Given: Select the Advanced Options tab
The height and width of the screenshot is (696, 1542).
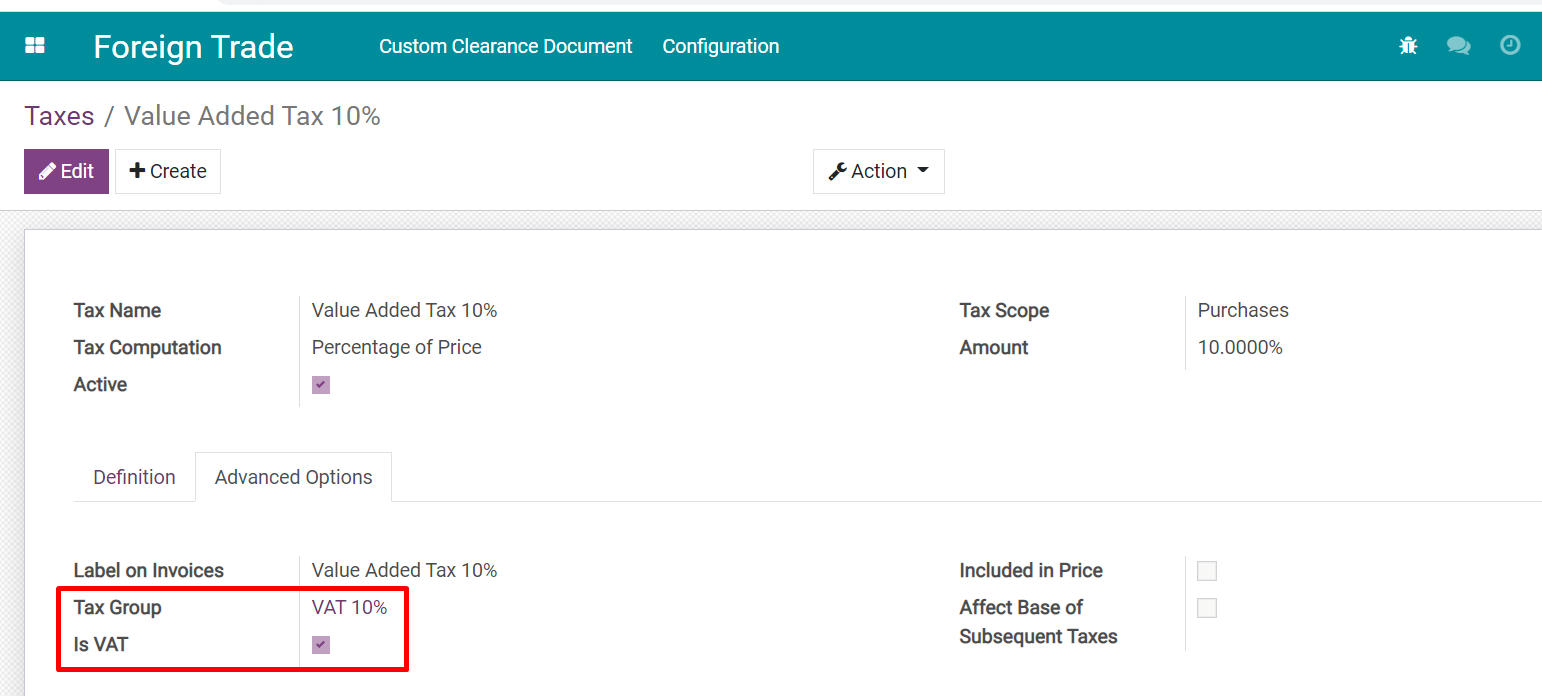Looking at the screenshot, I should tap(293, 477).
